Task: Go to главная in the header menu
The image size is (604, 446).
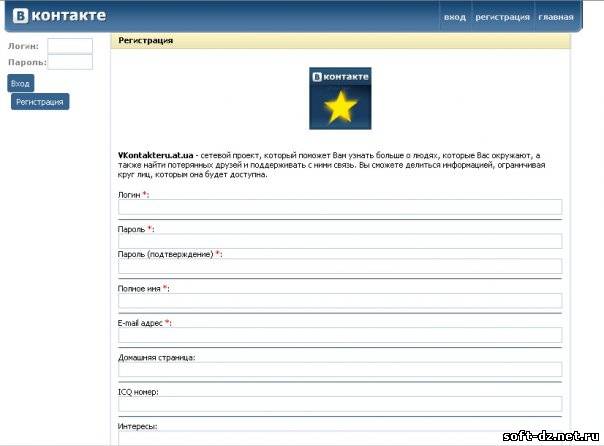Action: click(x=556, y=17)
